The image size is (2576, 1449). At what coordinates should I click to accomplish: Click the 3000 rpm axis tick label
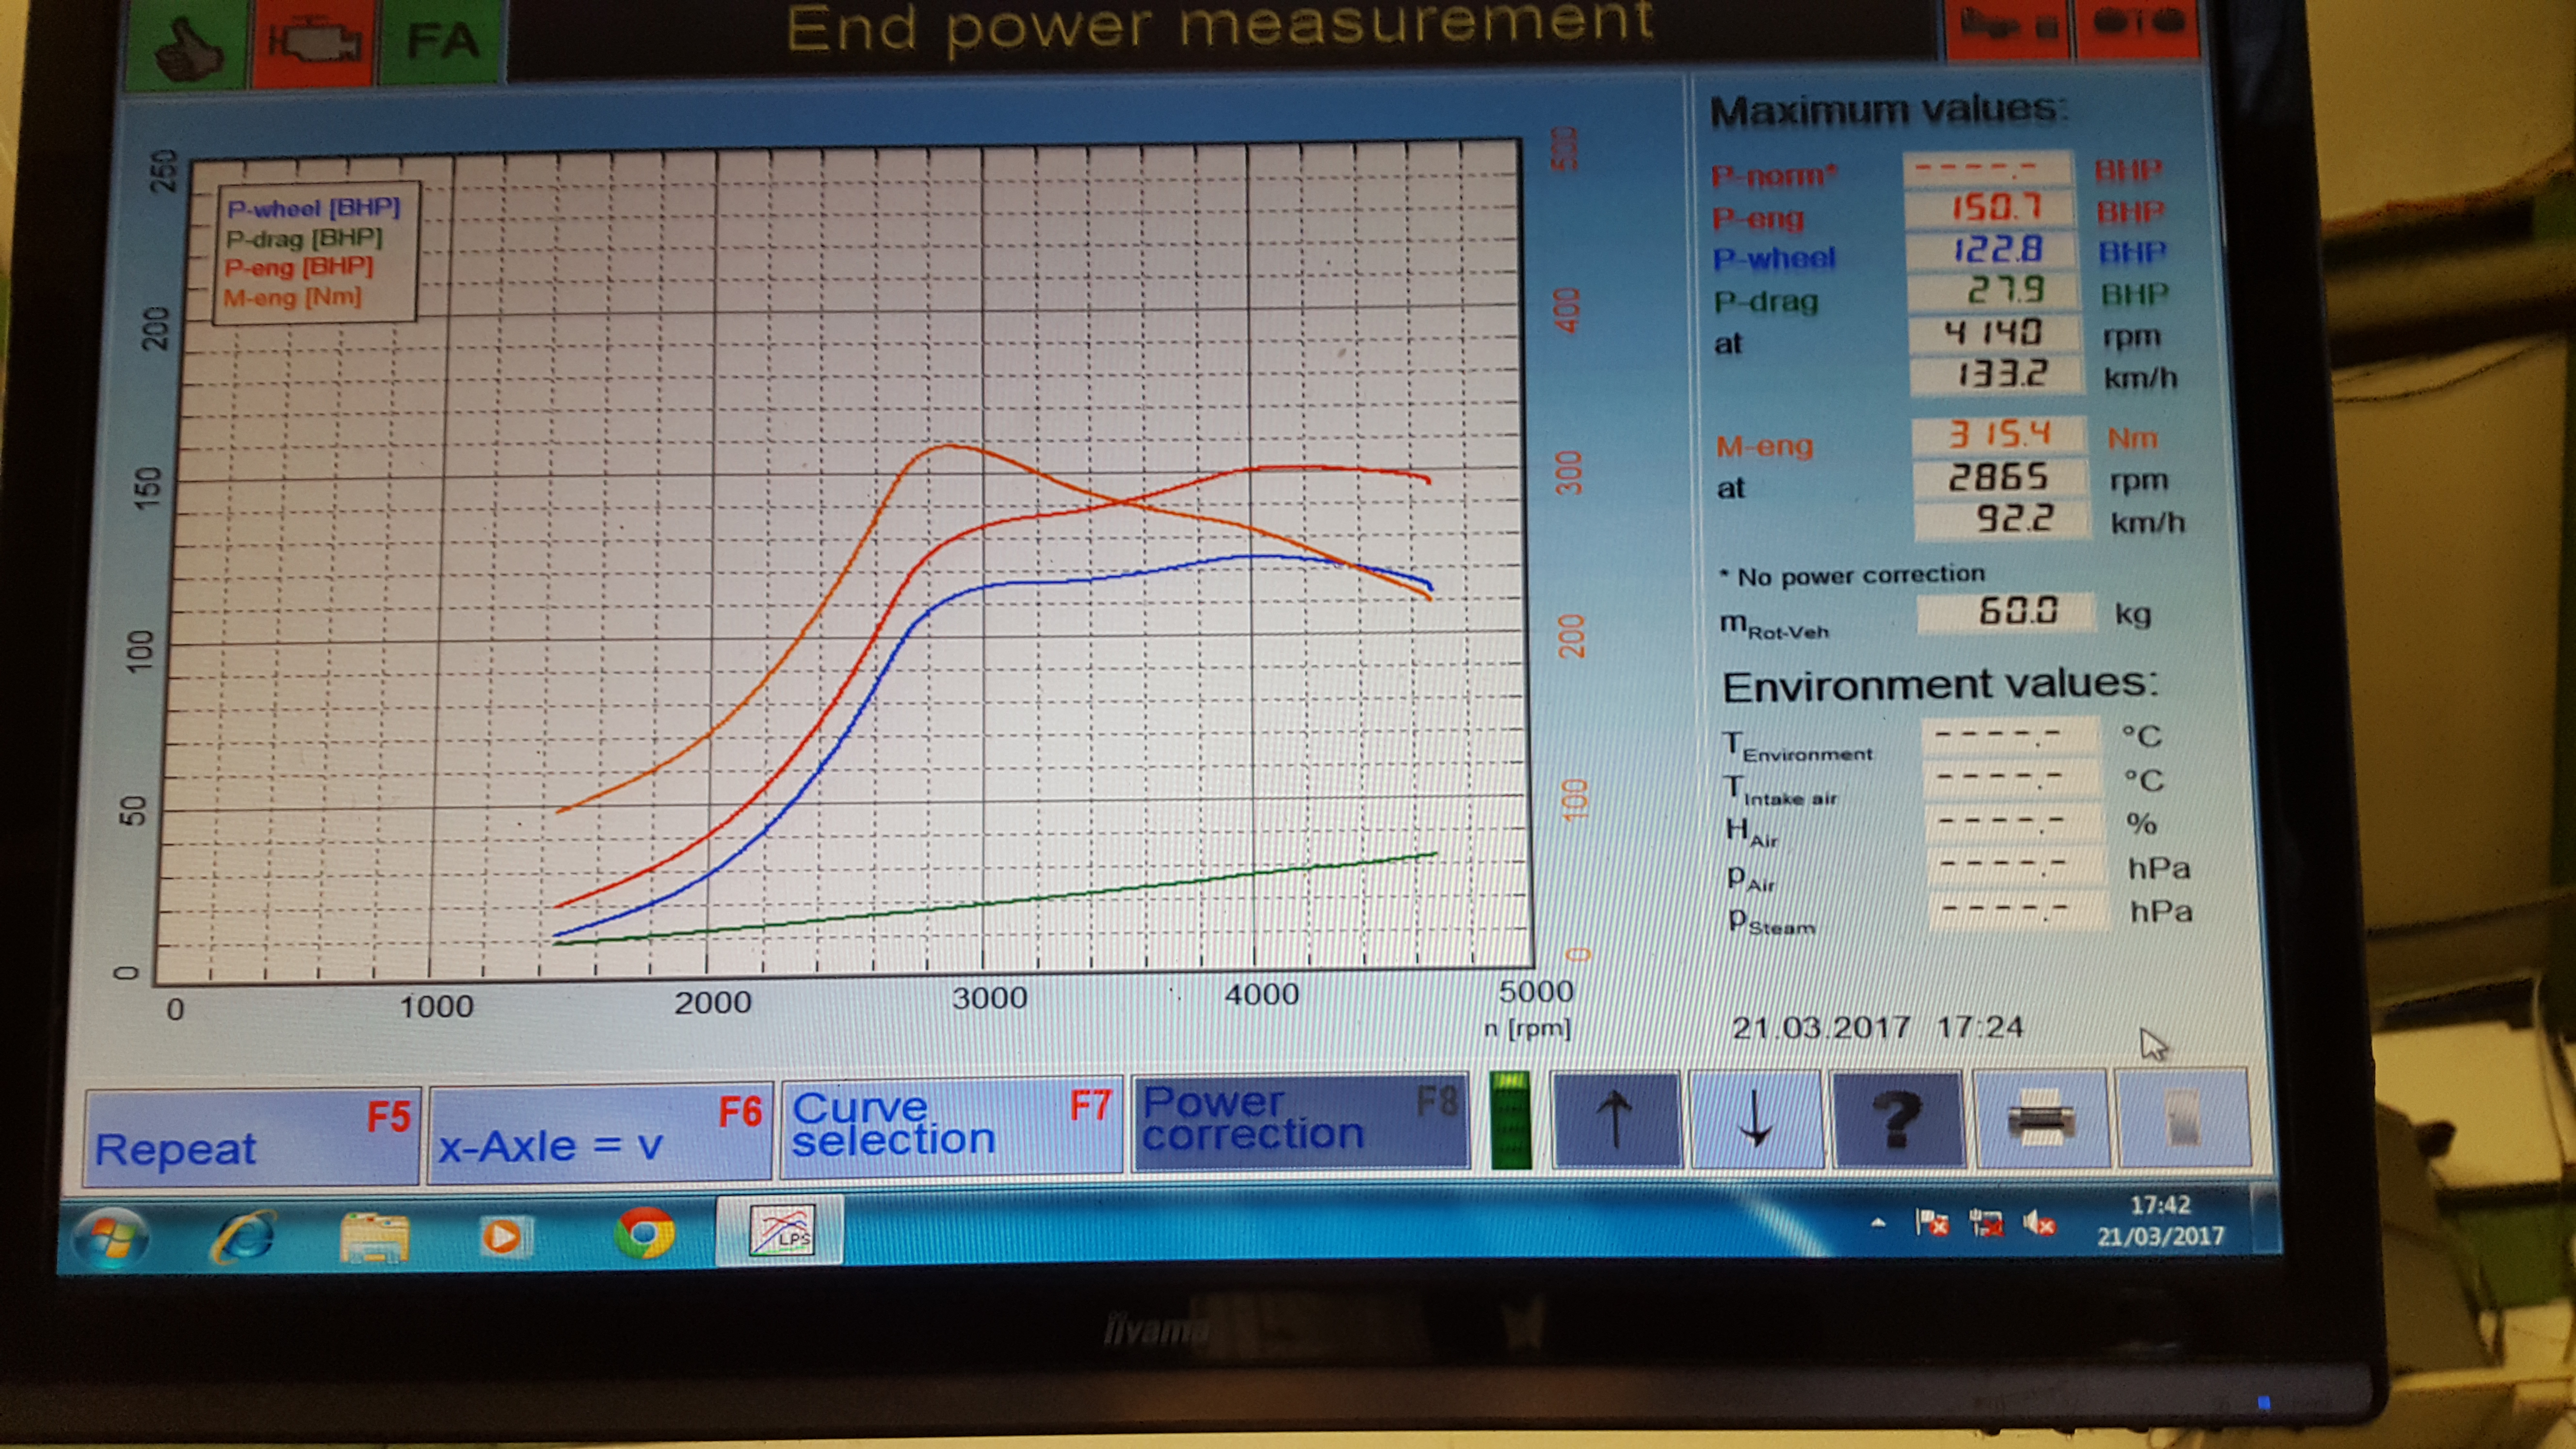click(989, 998)
